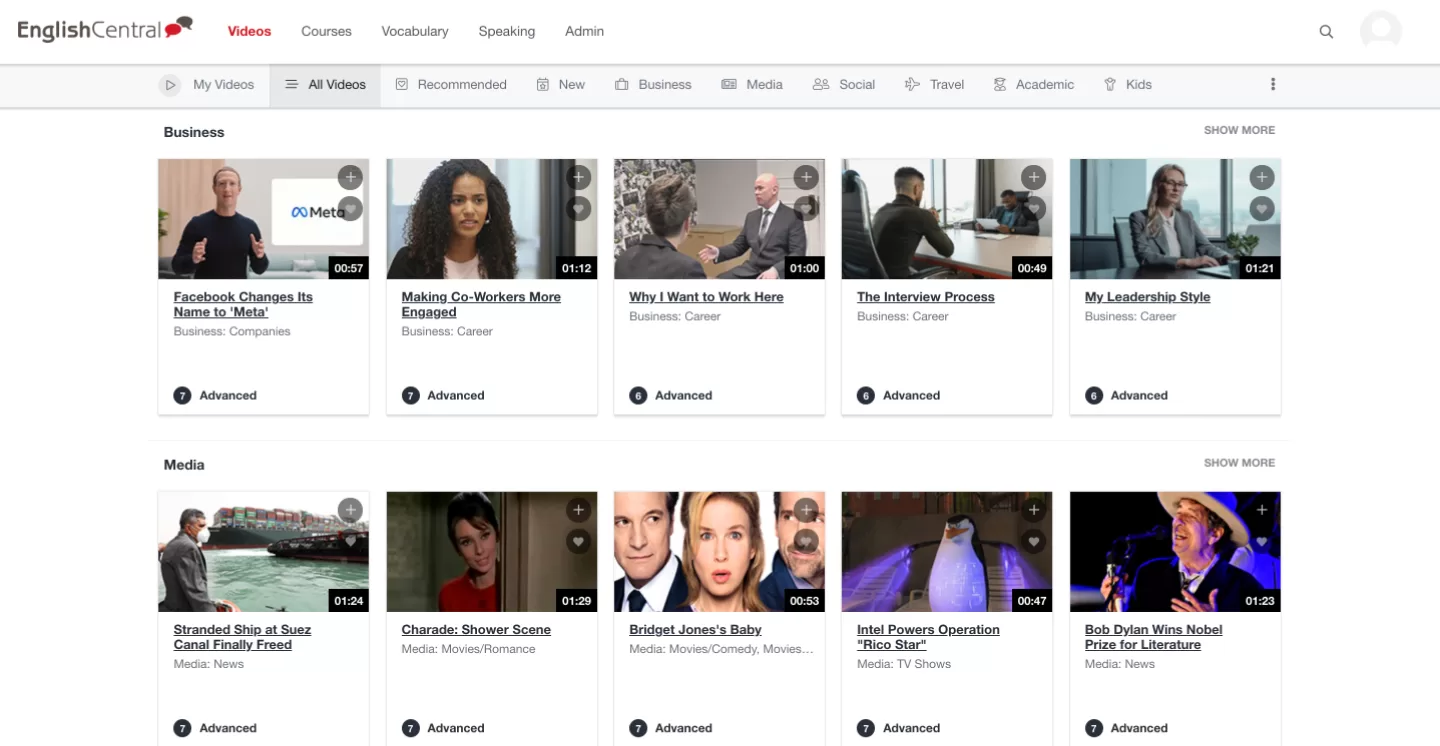The image size is (1440, 746).
Task: Click 'Media: TV Shows' category text
Action: click(904, 665)
